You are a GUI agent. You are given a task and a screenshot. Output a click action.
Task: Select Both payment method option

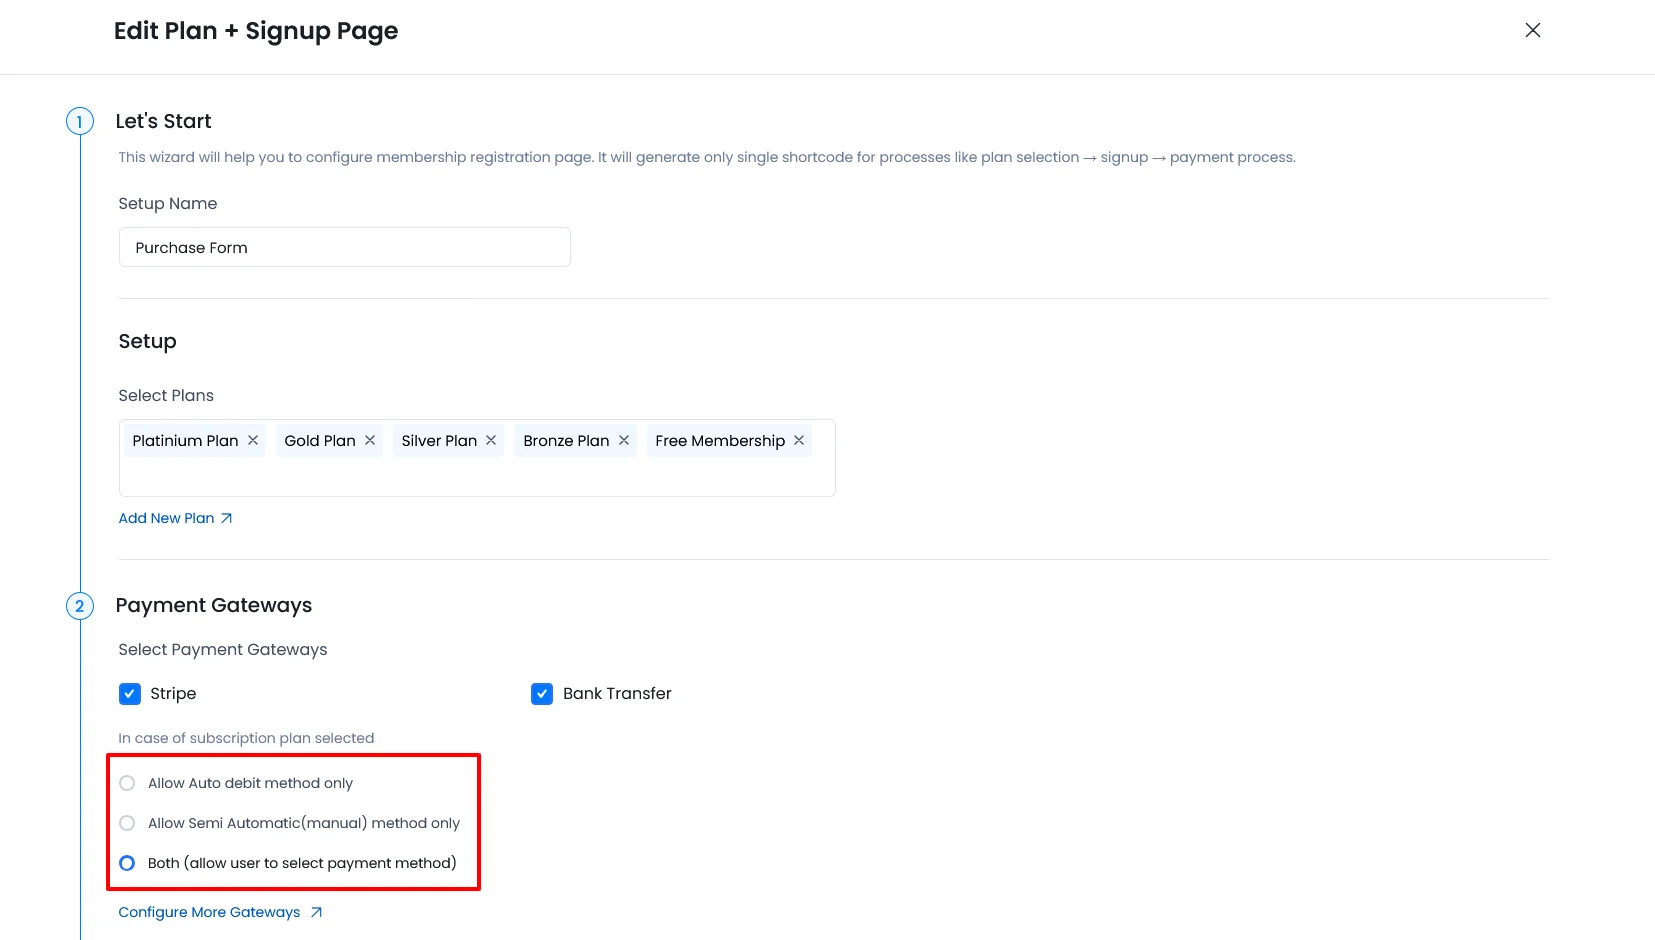tap(127, 862)
